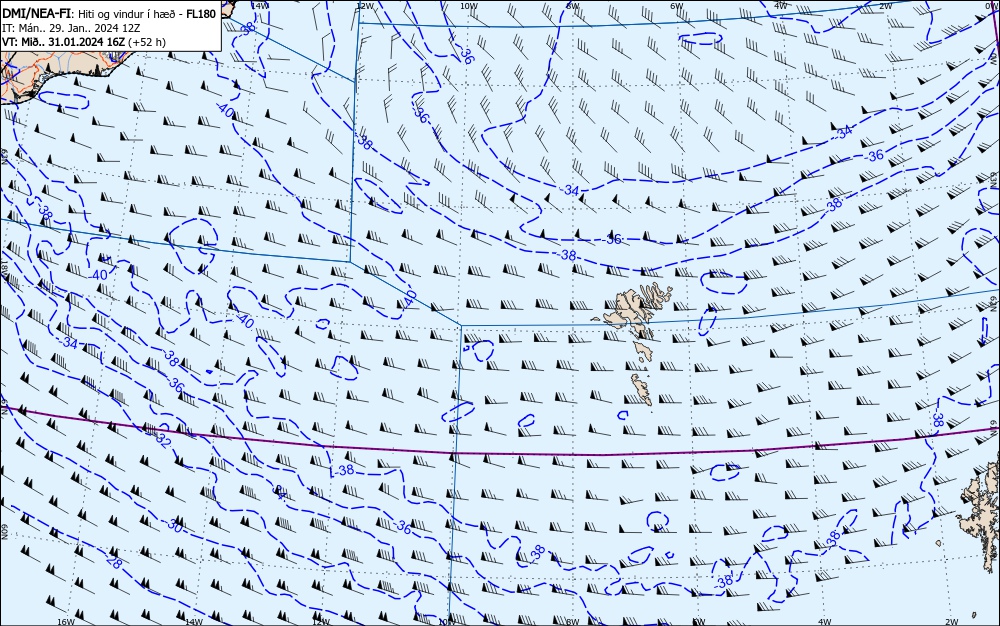Image resolution: width=1000 pixels, height=626 pixels.
Task: Click the 14W longitude label on bottom edge
Action: pyautogui.click(x=194, y=622)
